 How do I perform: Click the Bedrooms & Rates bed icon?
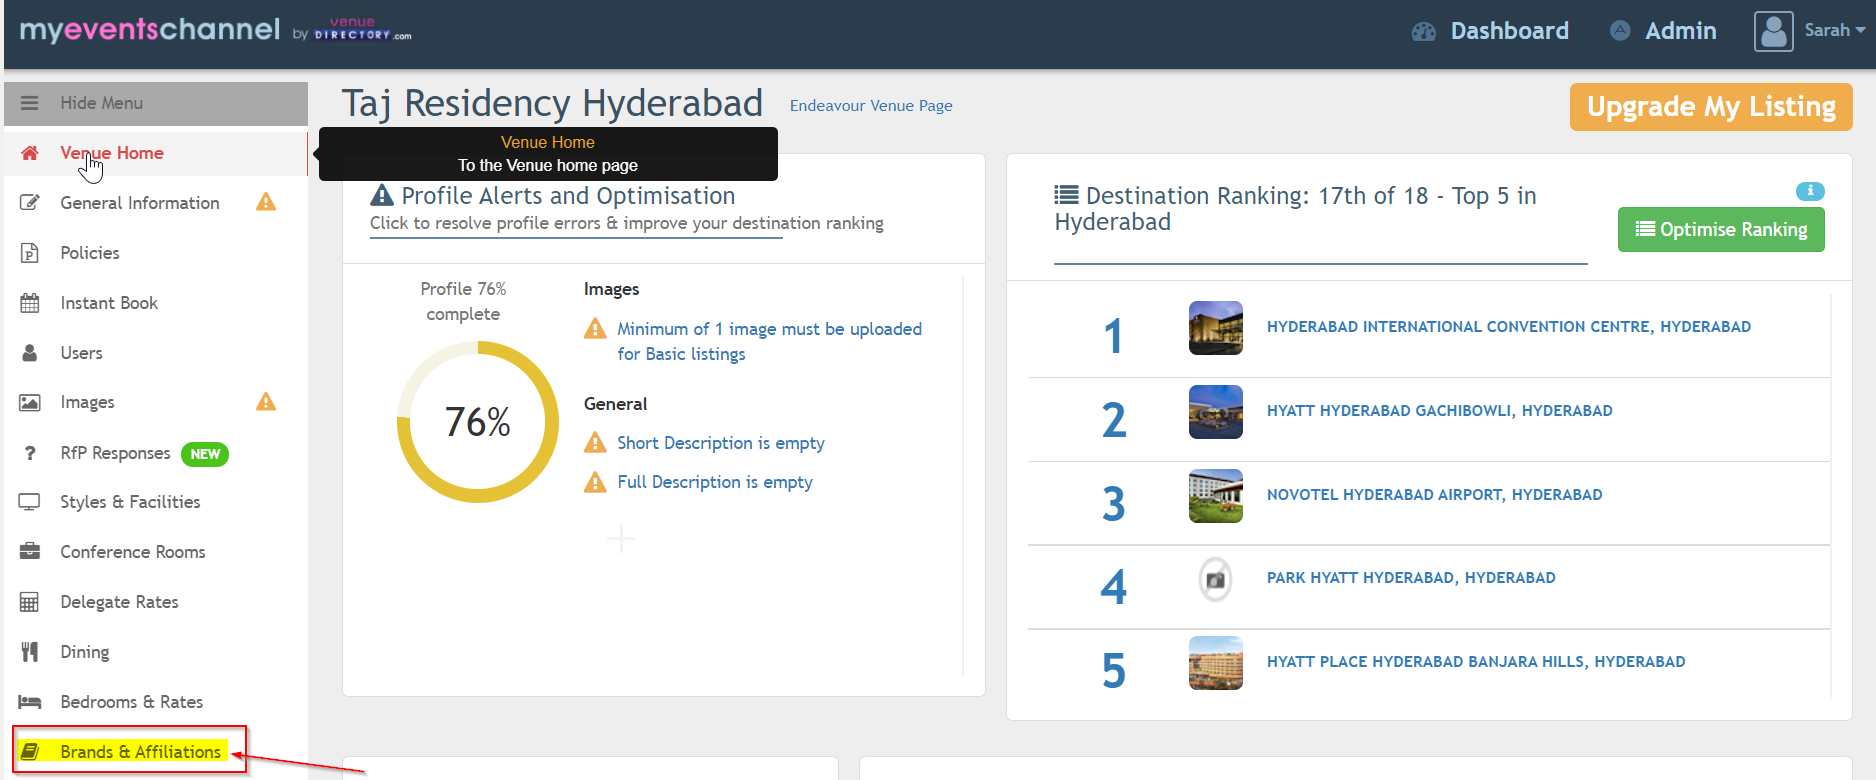(30, 702)
